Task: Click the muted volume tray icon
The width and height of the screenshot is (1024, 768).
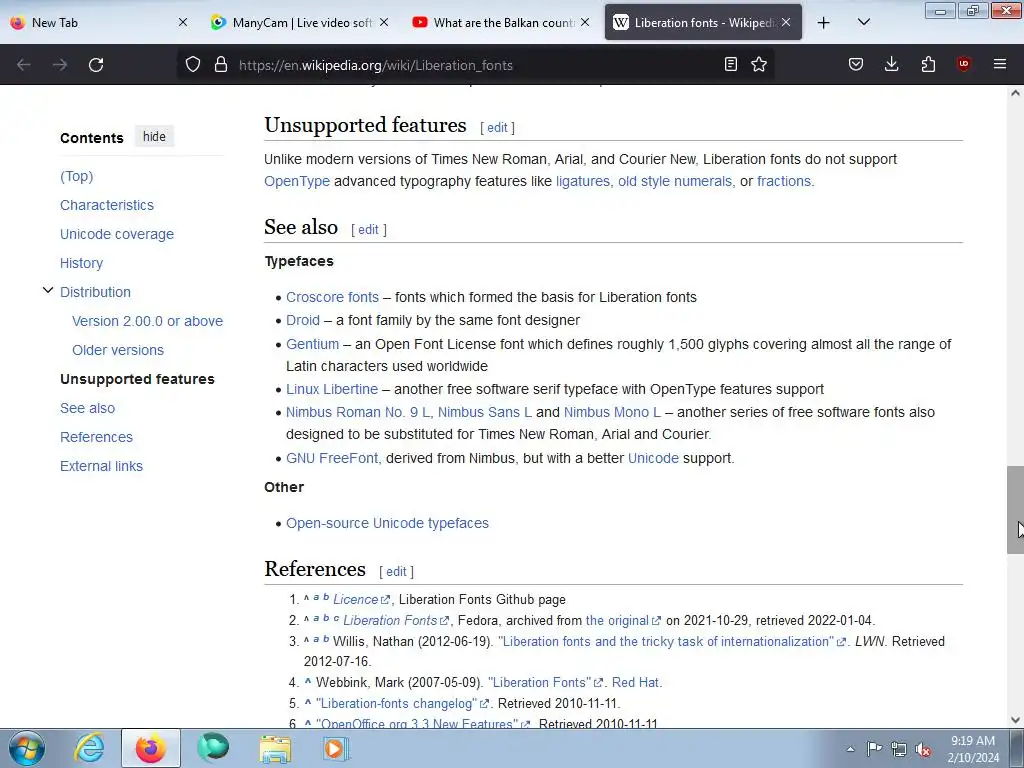Action: pyautogui.click(x=923, y=750)
